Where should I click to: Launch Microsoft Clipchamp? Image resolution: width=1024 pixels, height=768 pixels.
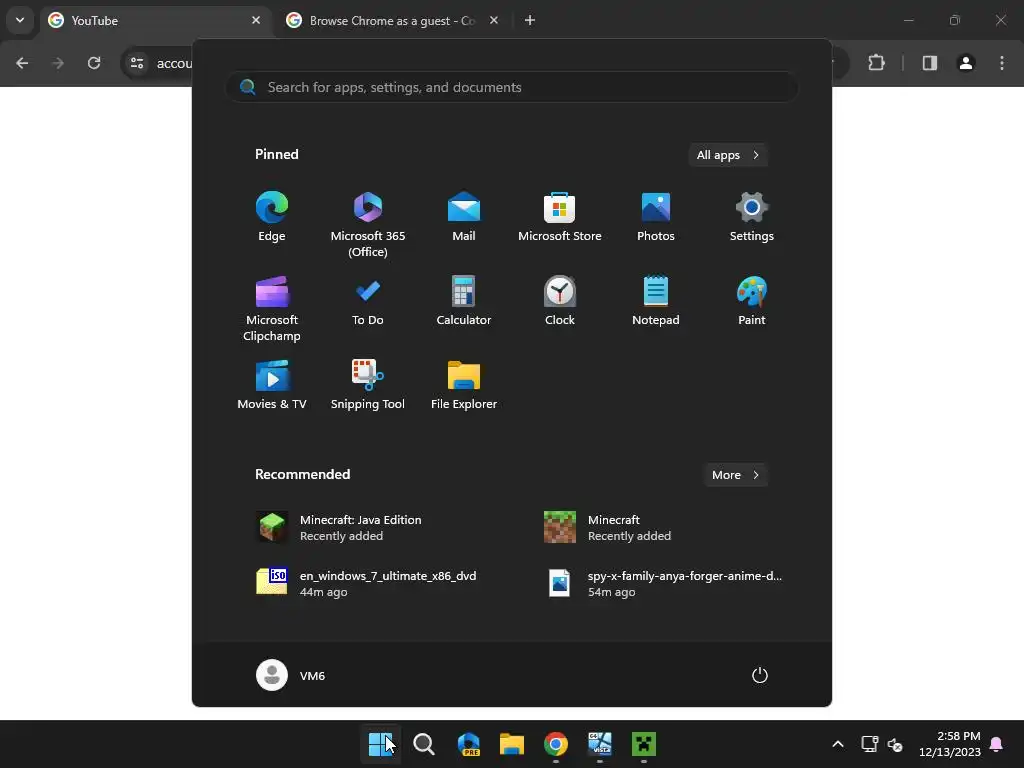tap(272, 309)
